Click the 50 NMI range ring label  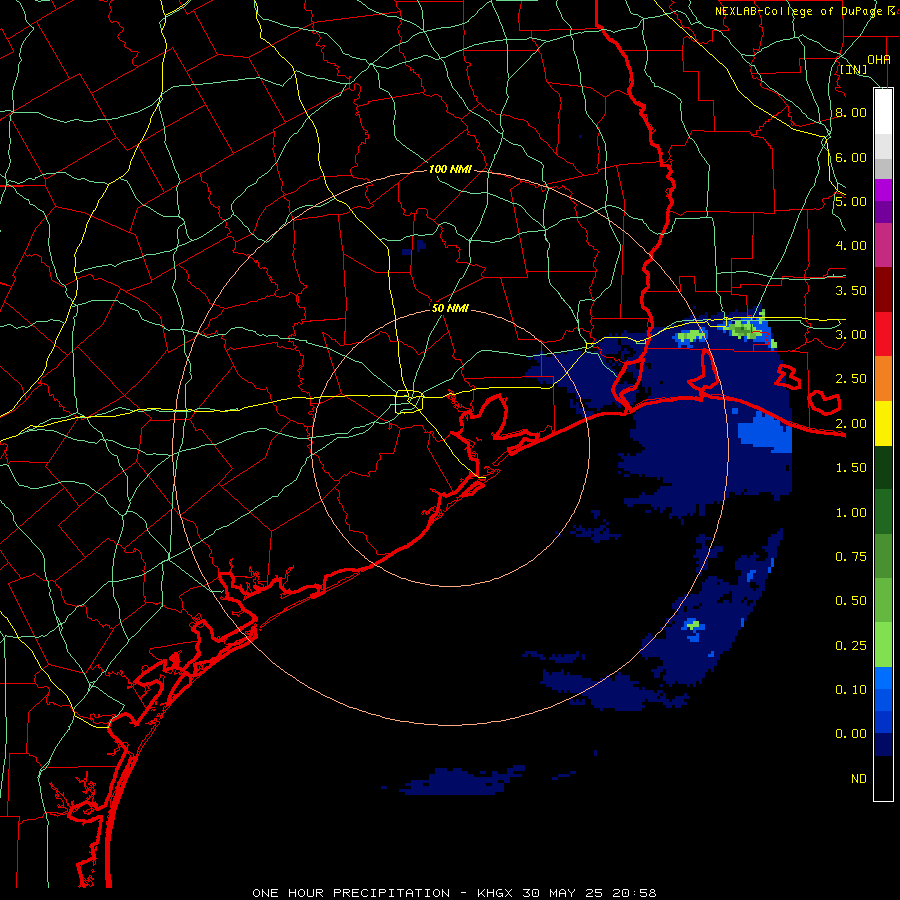click(451, 308)
